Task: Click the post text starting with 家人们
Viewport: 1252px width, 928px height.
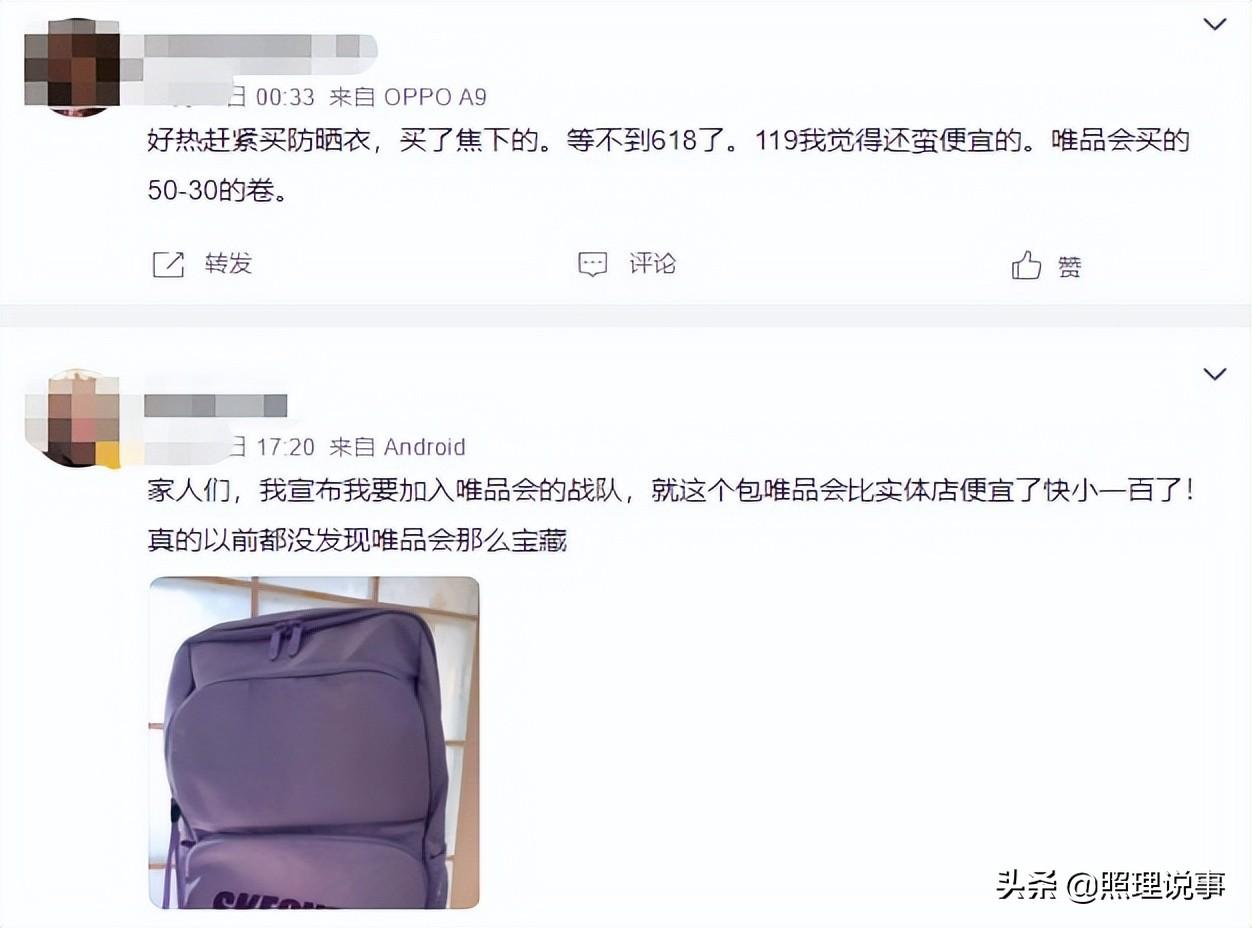Action: click(x=670, y=515)
